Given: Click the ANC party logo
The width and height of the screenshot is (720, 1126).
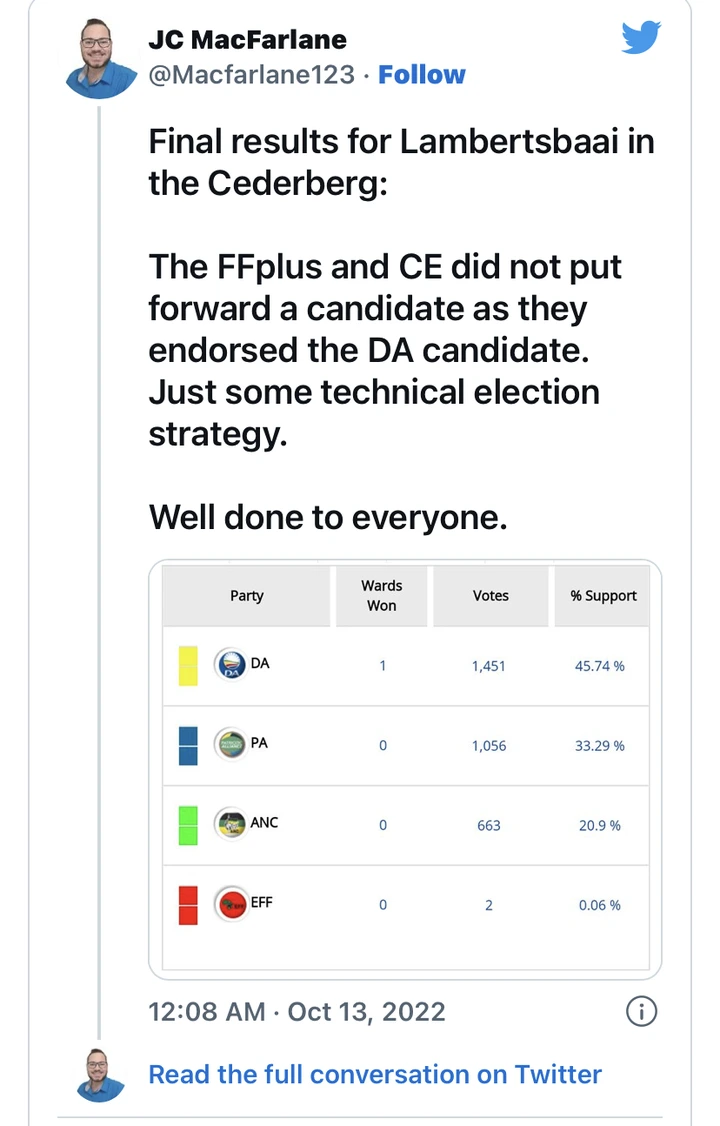Looking at the screenshot, I should coord(230,825).
